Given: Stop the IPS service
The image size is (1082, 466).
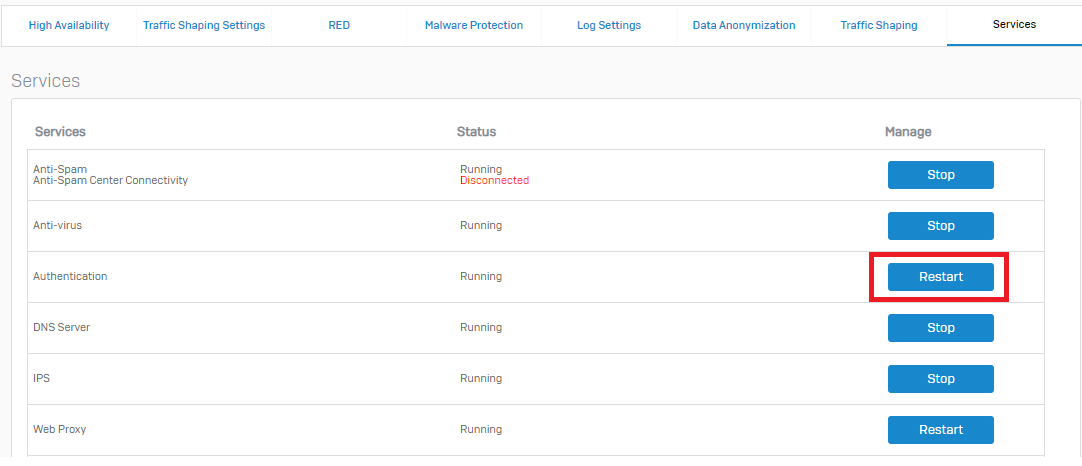Looking at the screenshot, I should 940,379.
